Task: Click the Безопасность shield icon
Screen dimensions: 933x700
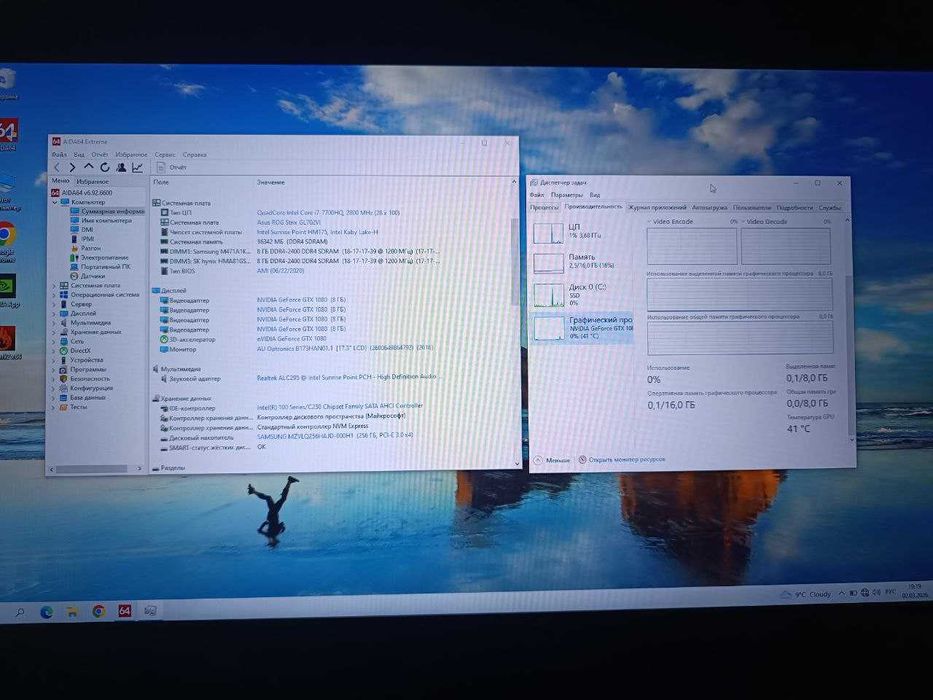Action: (x=64, y=379)
